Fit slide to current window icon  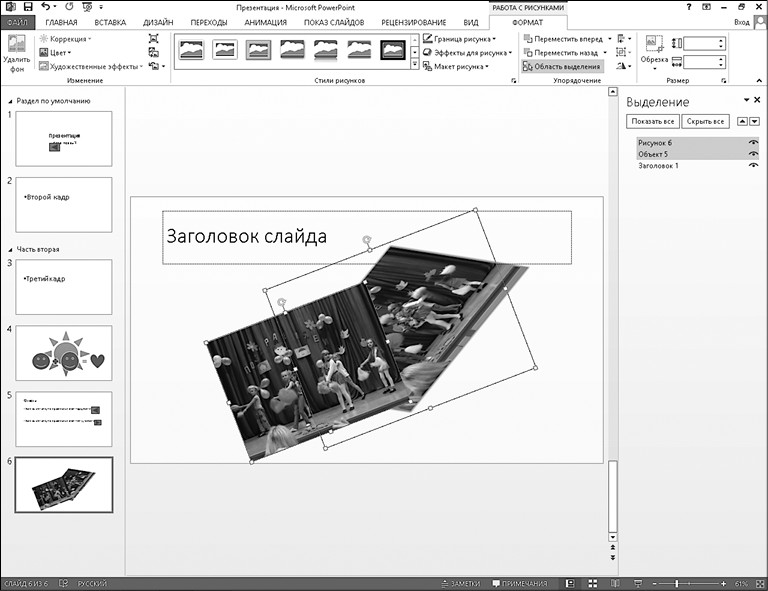[759, 583]
